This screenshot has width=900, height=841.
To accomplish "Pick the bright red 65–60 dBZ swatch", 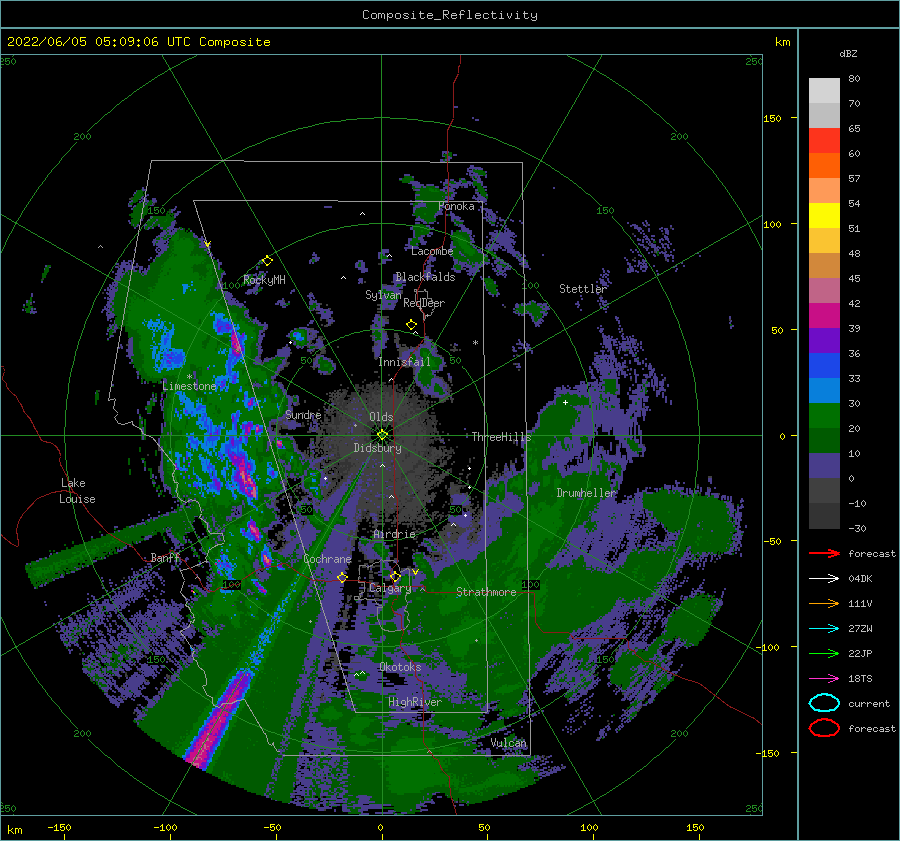I will [824, 141].
